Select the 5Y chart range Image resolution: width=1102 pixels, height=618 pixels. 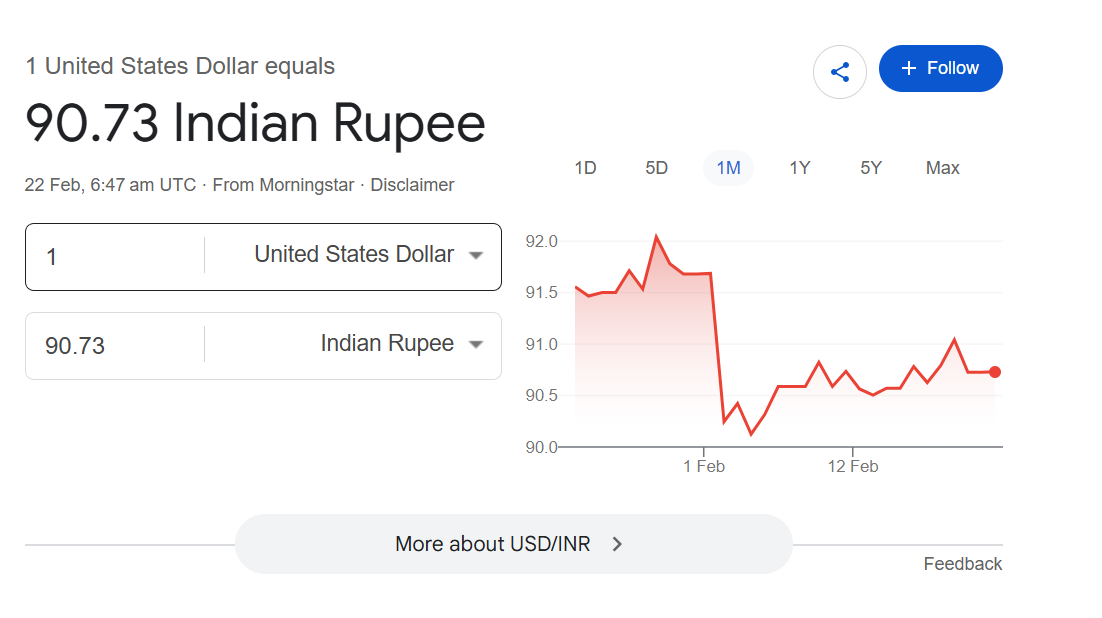(871, 168)
